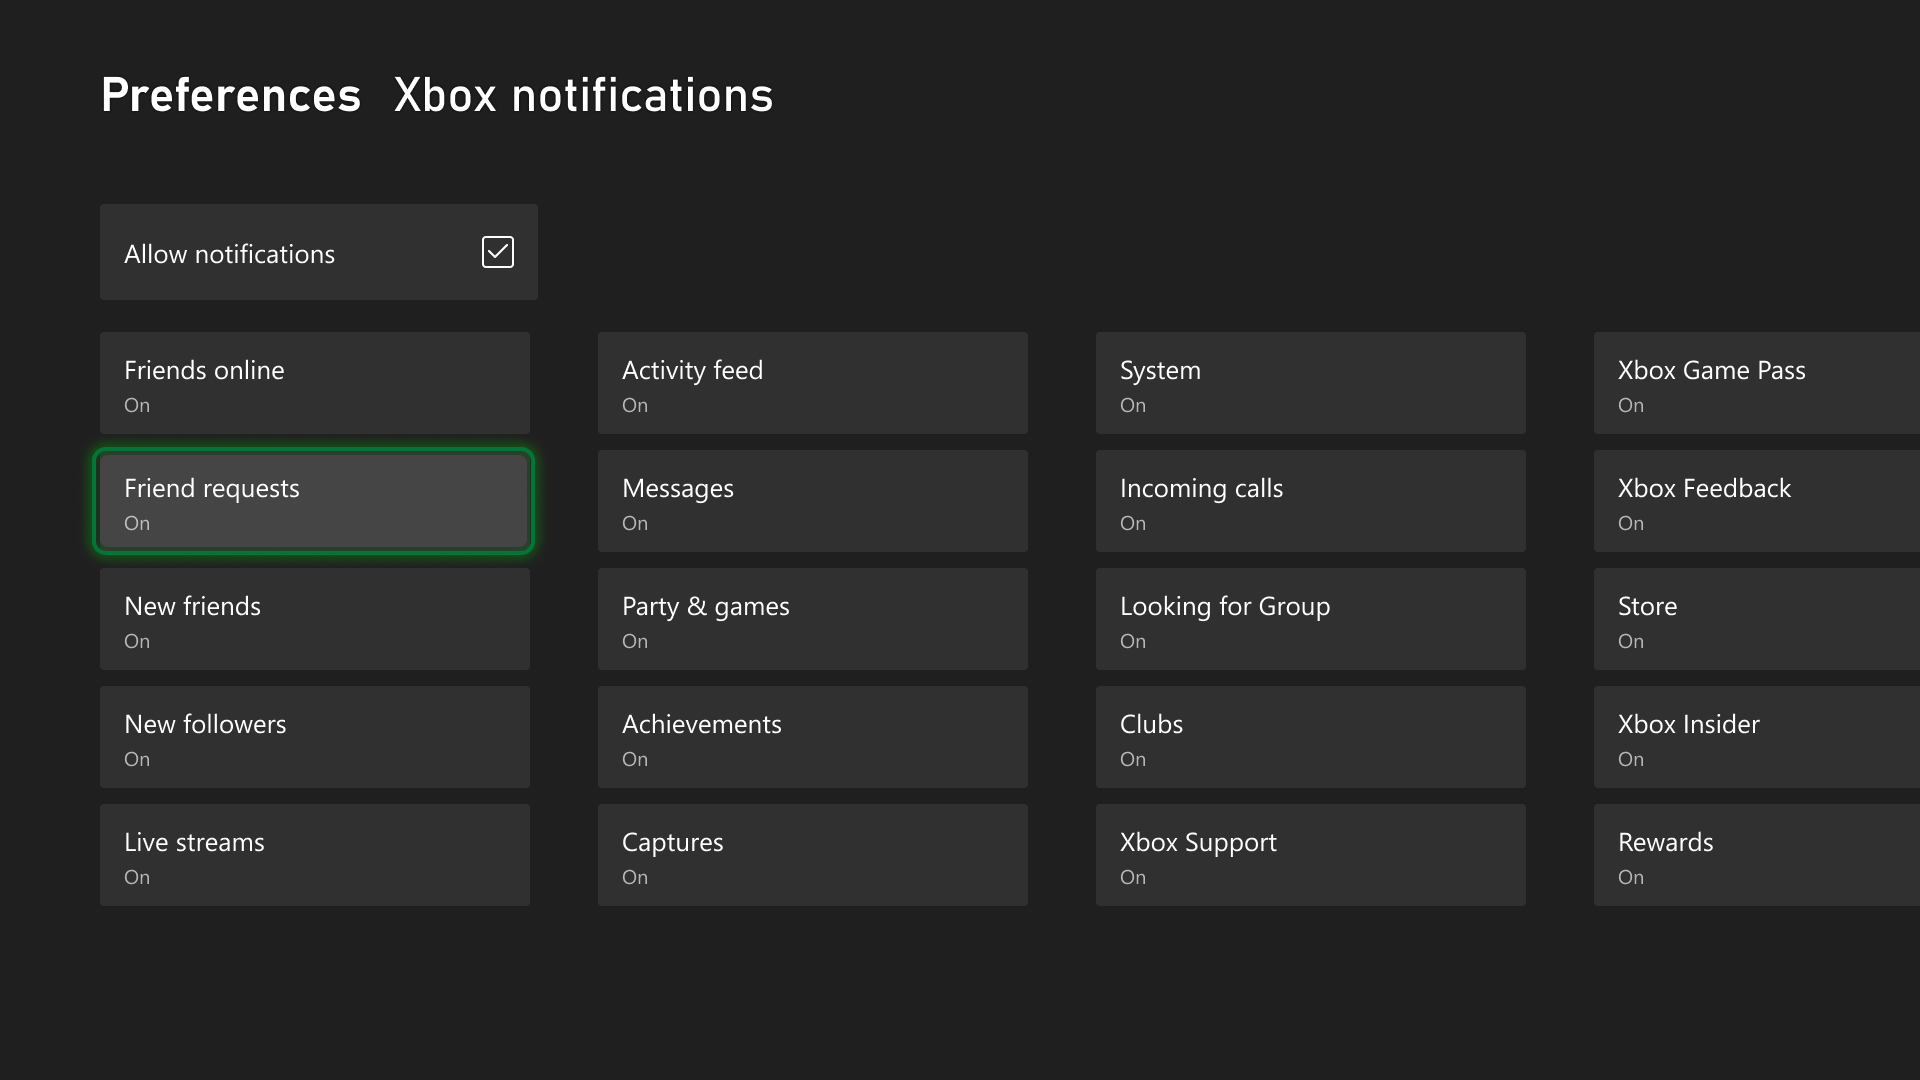Viewport: 1920px width, 1080px height.
Task: Toggle the Allow notifications checkbox
Action: click(497, 252)
